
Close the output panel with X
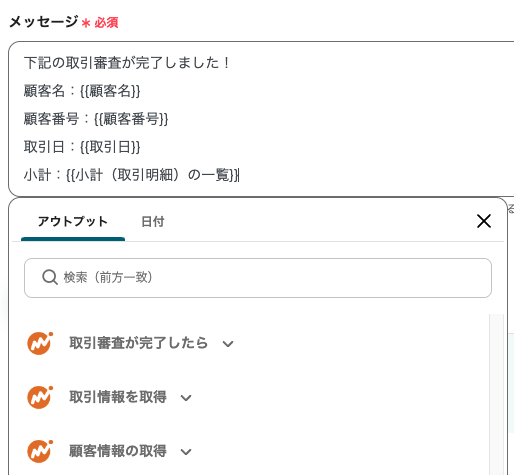(x=484, y=221)
